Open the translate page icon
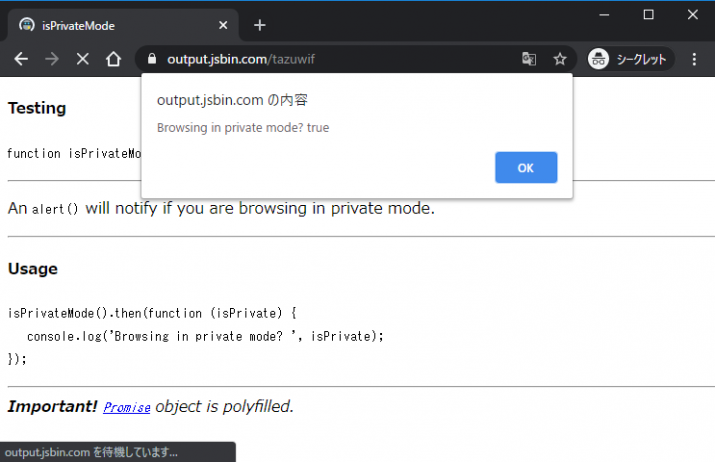This screenshot has height=462, width=715. tap(529, 59)
